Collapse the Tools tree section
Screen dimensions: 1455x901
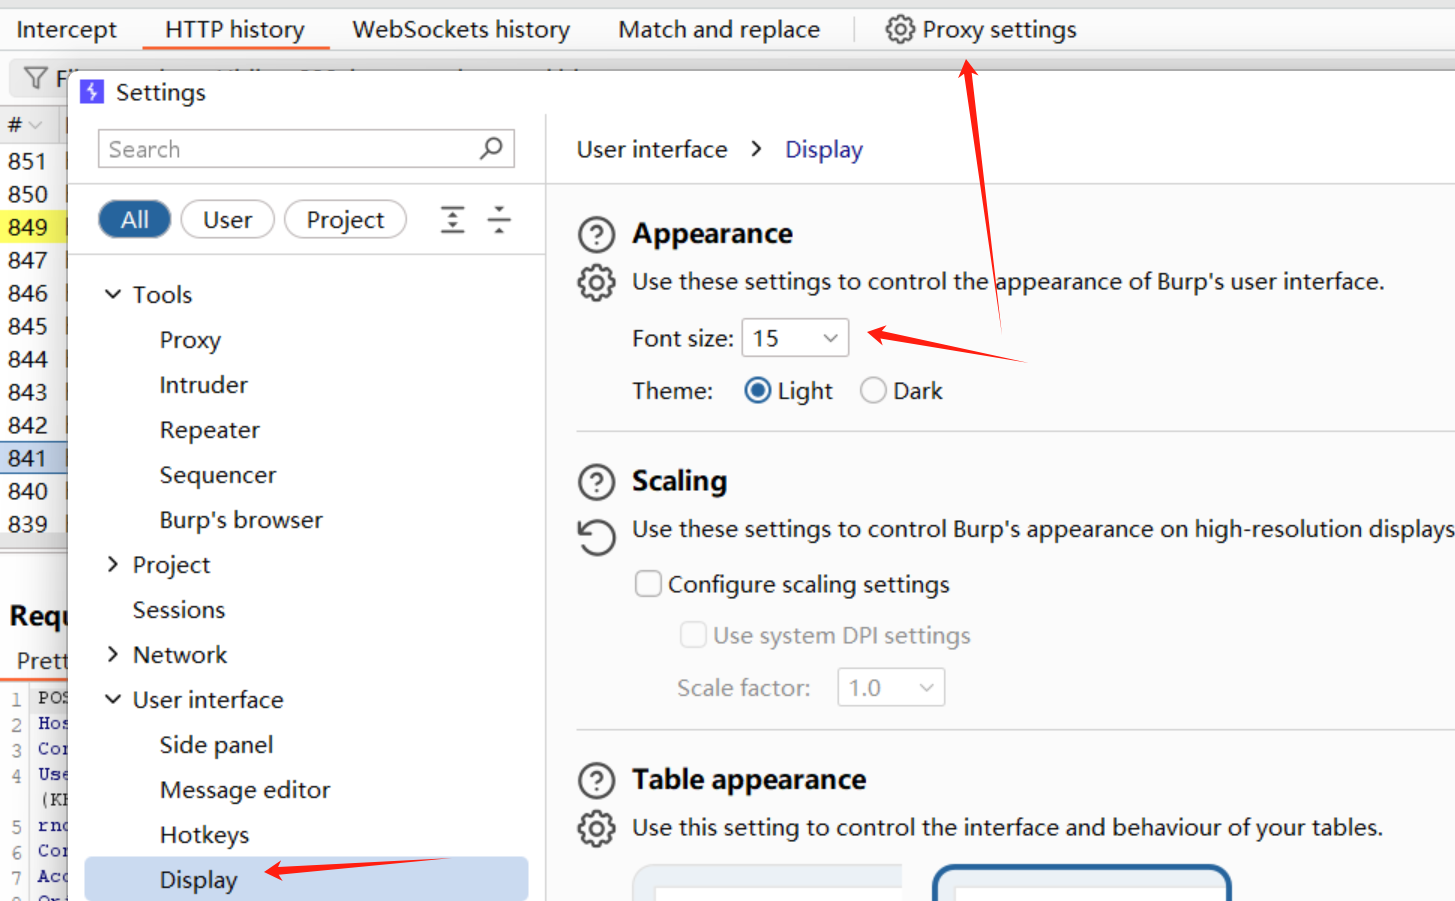tap(113, 294)
